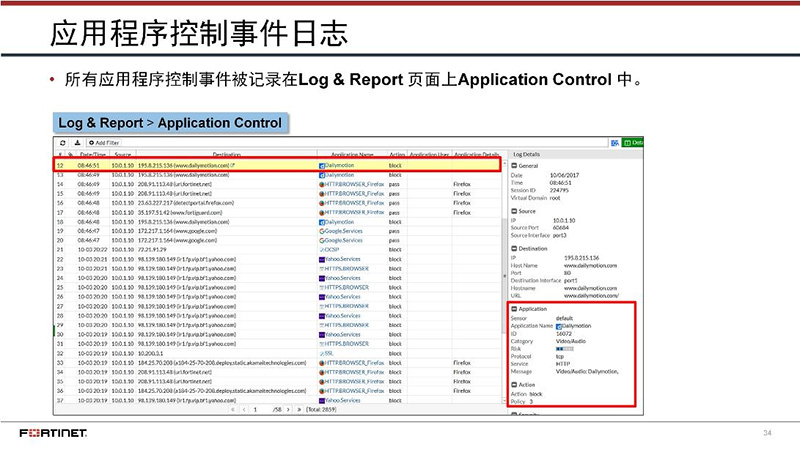The height and width of the screenshot is (450, 800).
Task: Open the Google.Services link in row 19
Action: coord(343,231)
